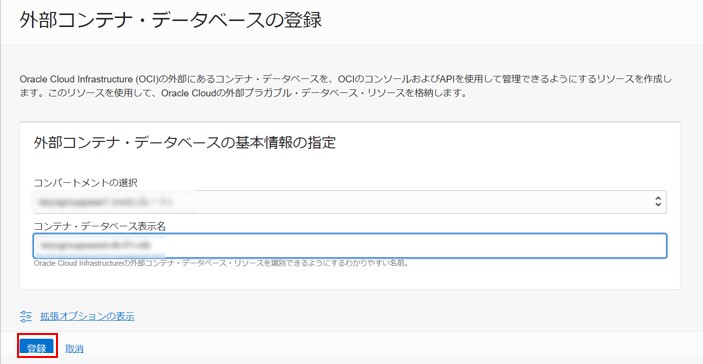Open the 拡張オプションの表示 link
This screenshot has width=703, height=364.
point(87,316)
